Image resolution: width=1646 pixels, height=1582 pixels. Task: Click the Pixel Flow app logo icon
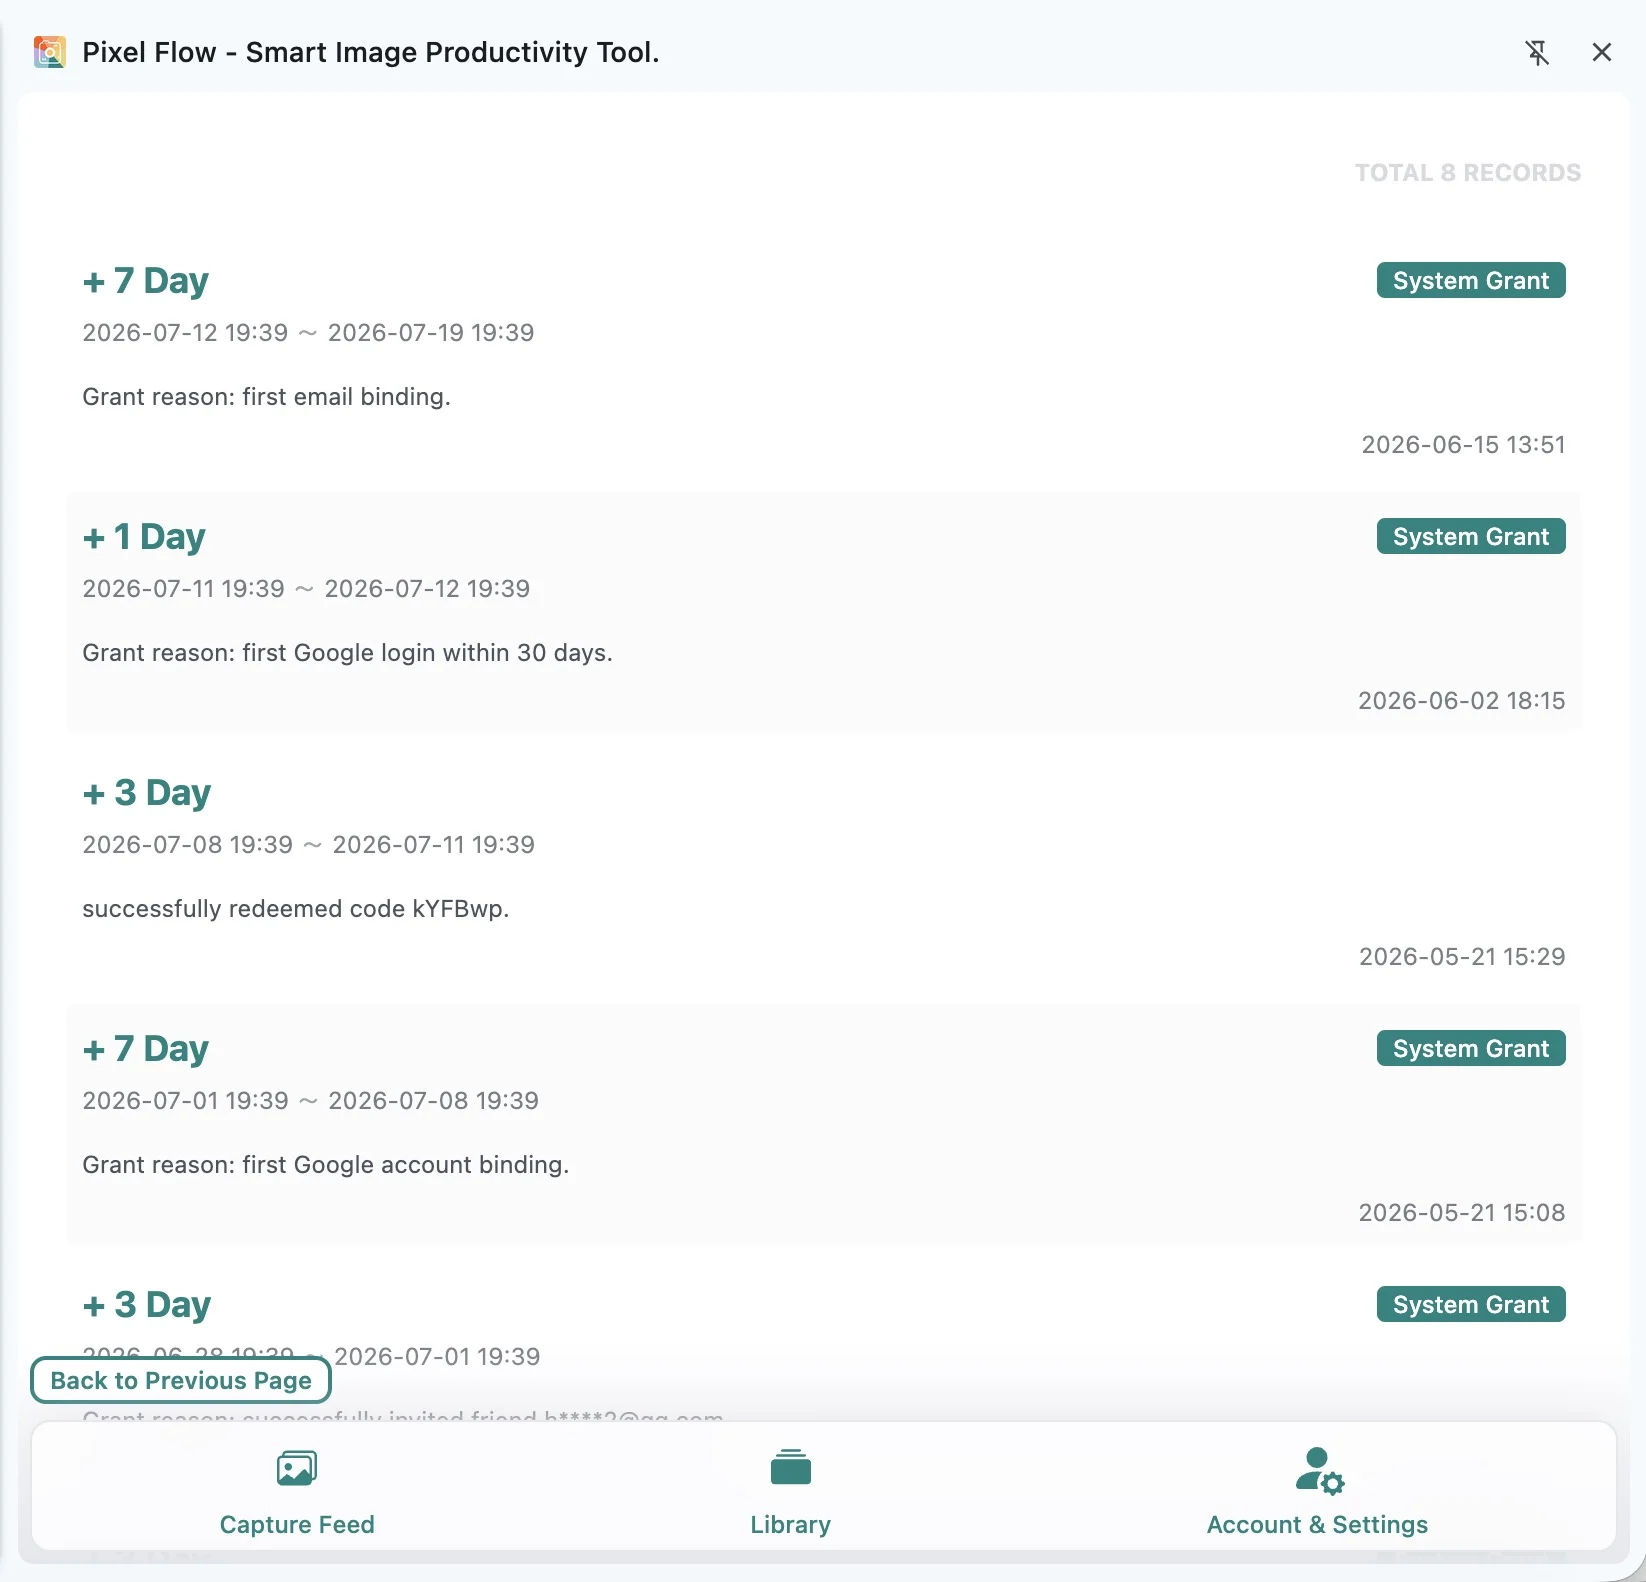tap(49, 52)
